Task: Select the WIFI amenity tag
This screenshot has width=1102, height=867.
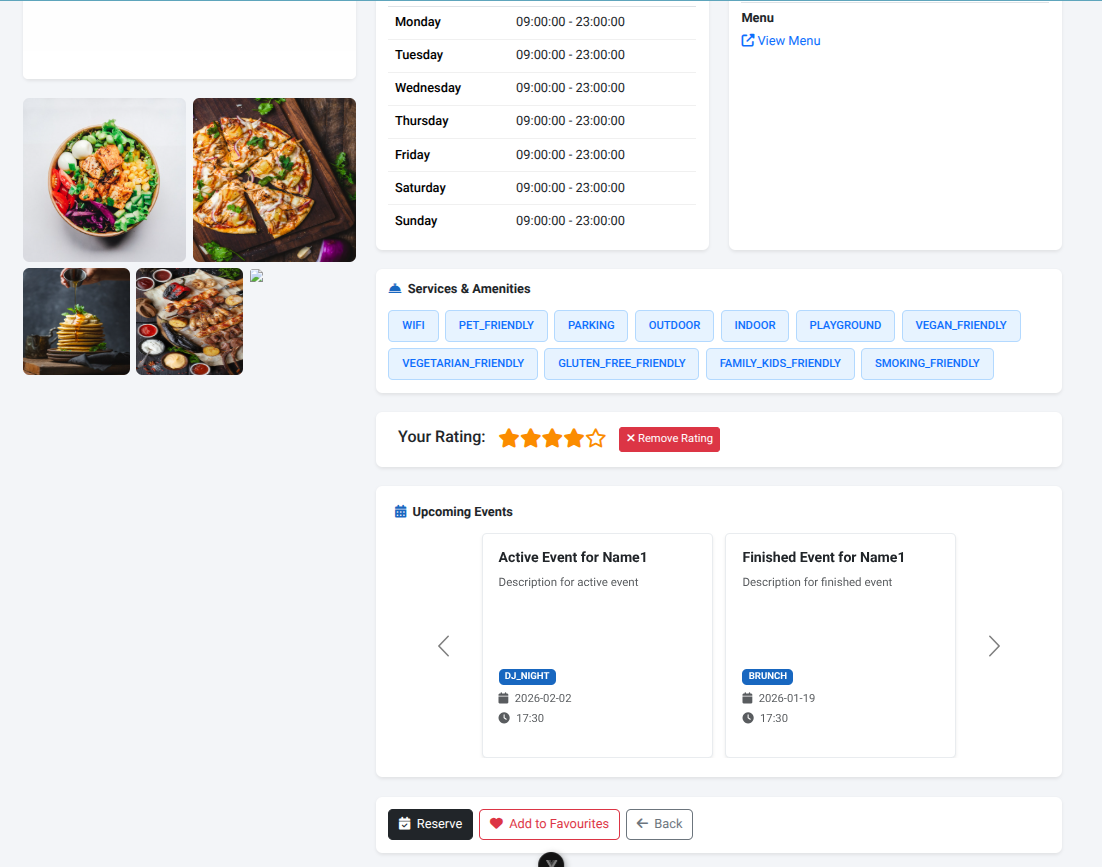Action: click(413, 326)
